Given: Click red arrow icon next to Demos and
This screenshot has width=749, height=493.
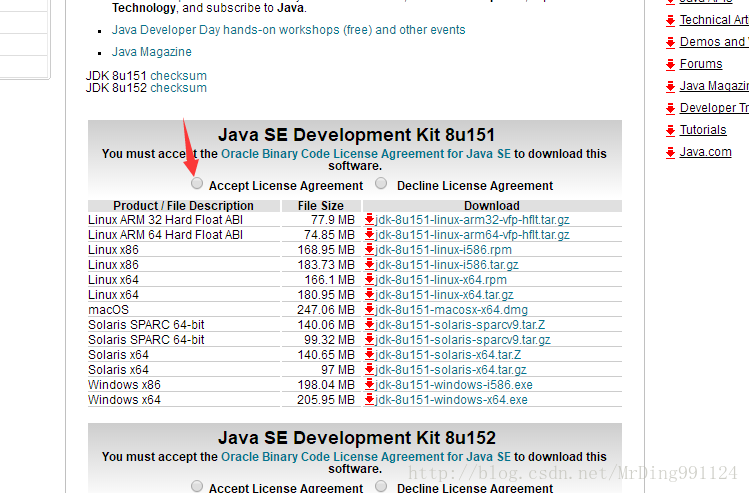Looking at the screenshot, I should click(x=671, y=43).
